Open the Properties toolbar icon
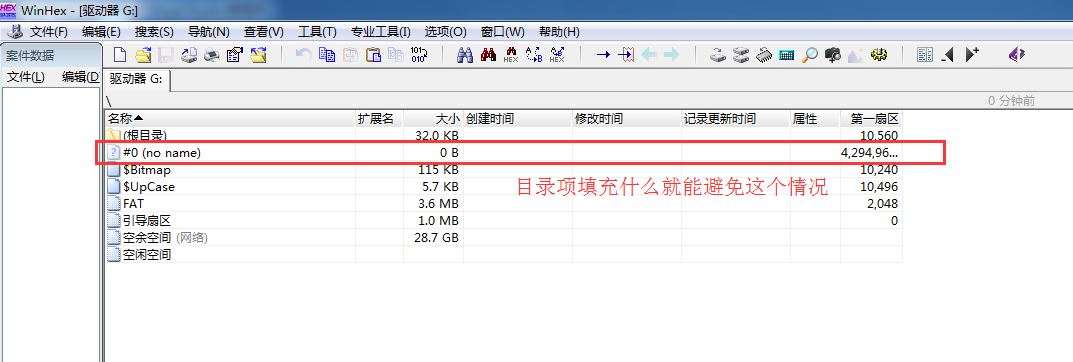Image resolution: width=1073 pixels, height=362 pixels. (x=235, y=55)
